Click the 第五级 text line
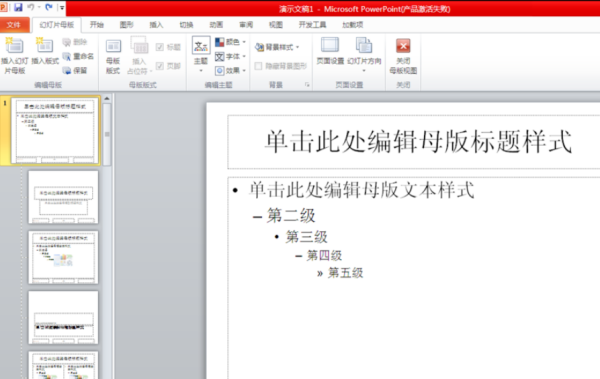 click(x=346, y=273)
